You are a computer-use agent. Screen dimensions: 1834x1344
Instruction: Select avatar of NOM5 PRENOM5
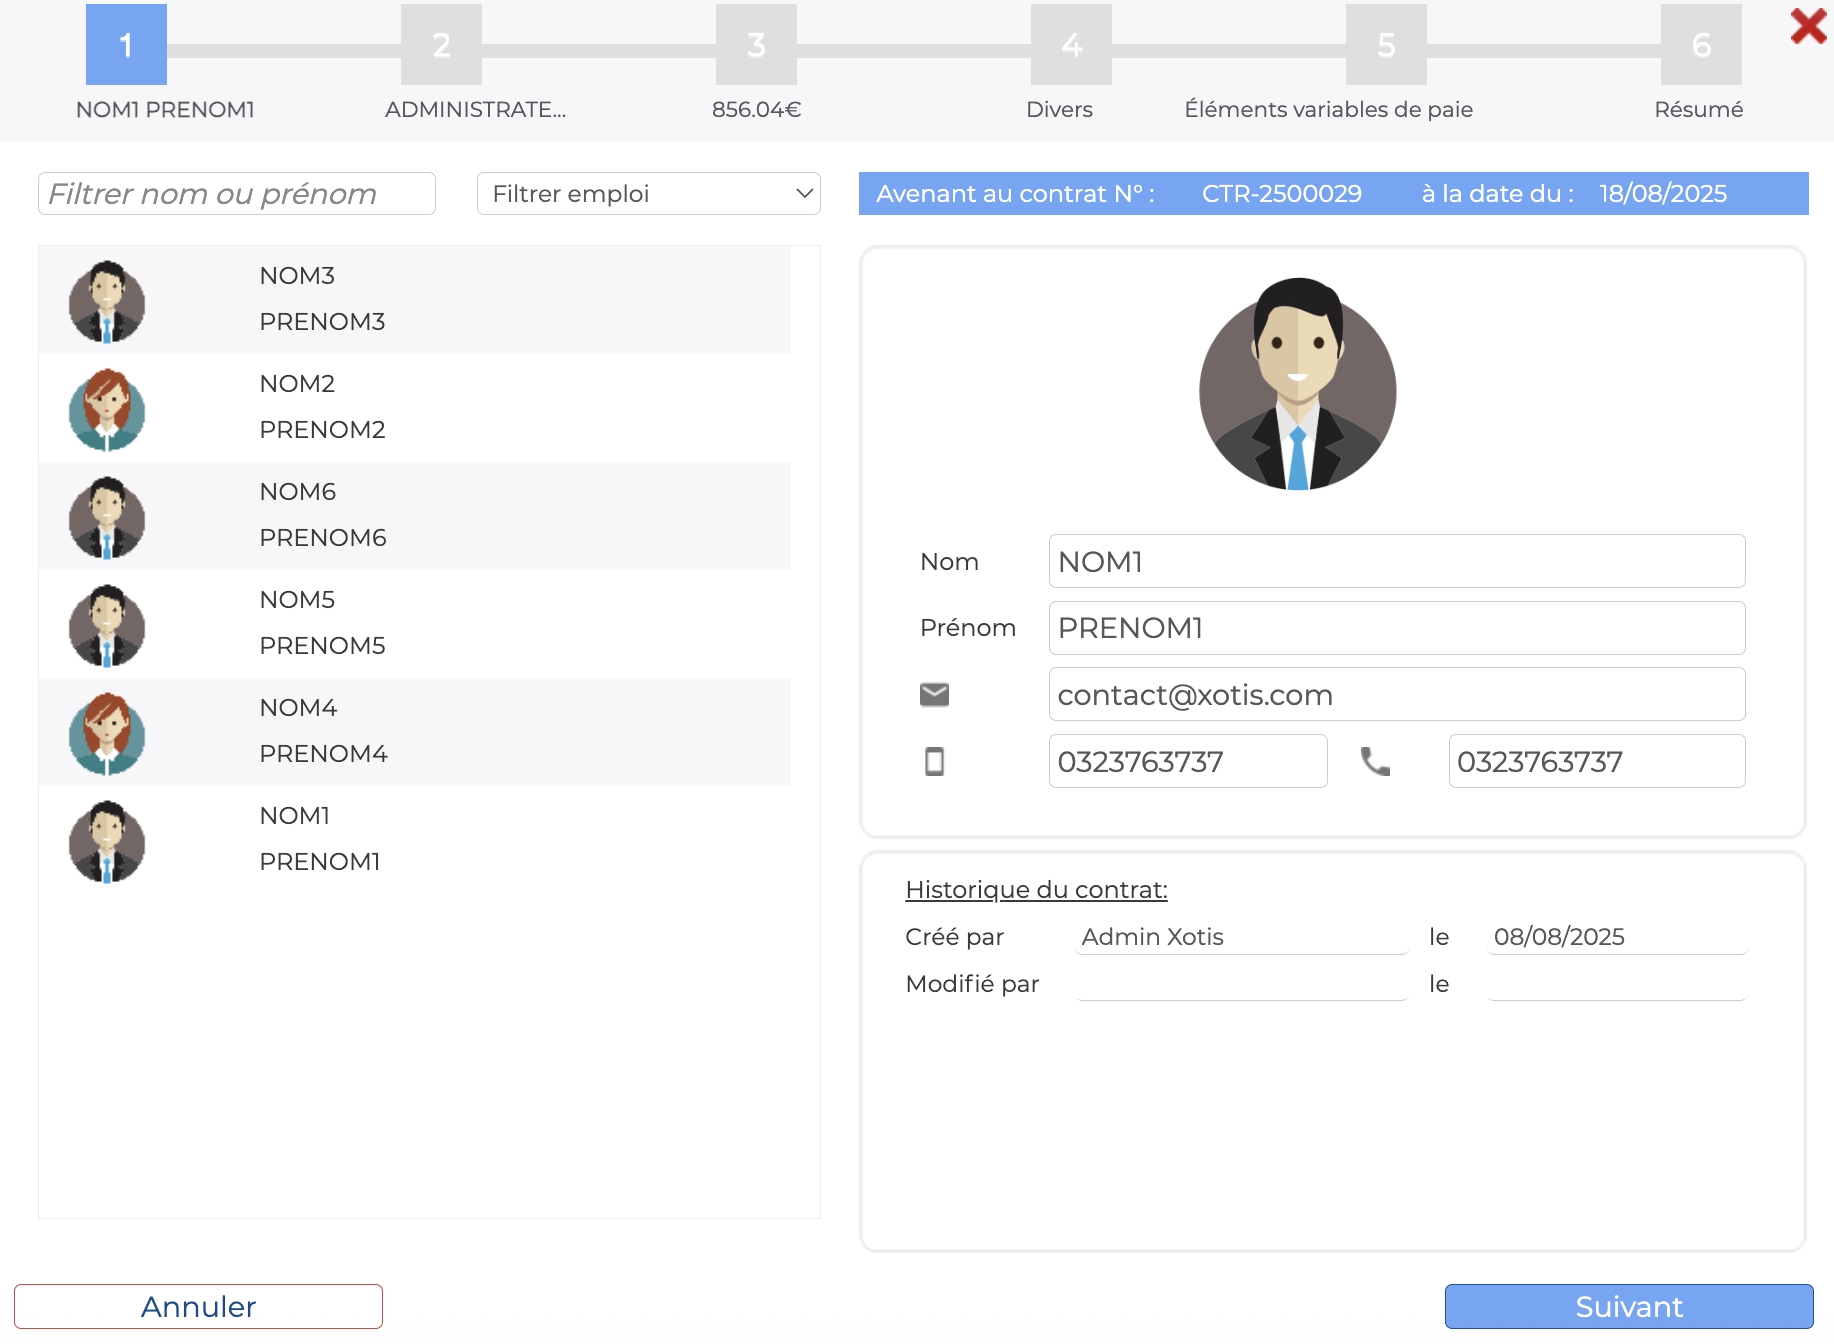click(107, 625)
